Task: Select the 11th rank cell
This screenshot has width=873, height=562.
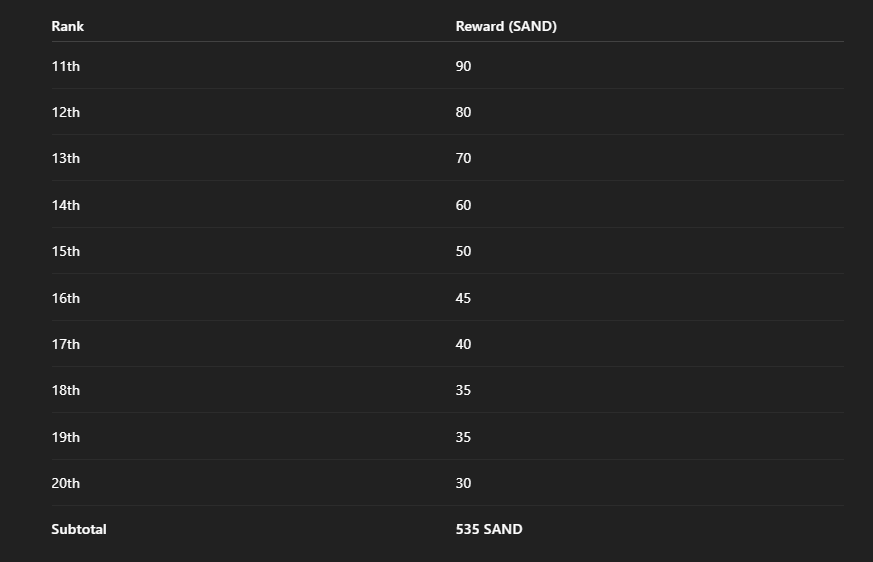Action: click(66, 66)
